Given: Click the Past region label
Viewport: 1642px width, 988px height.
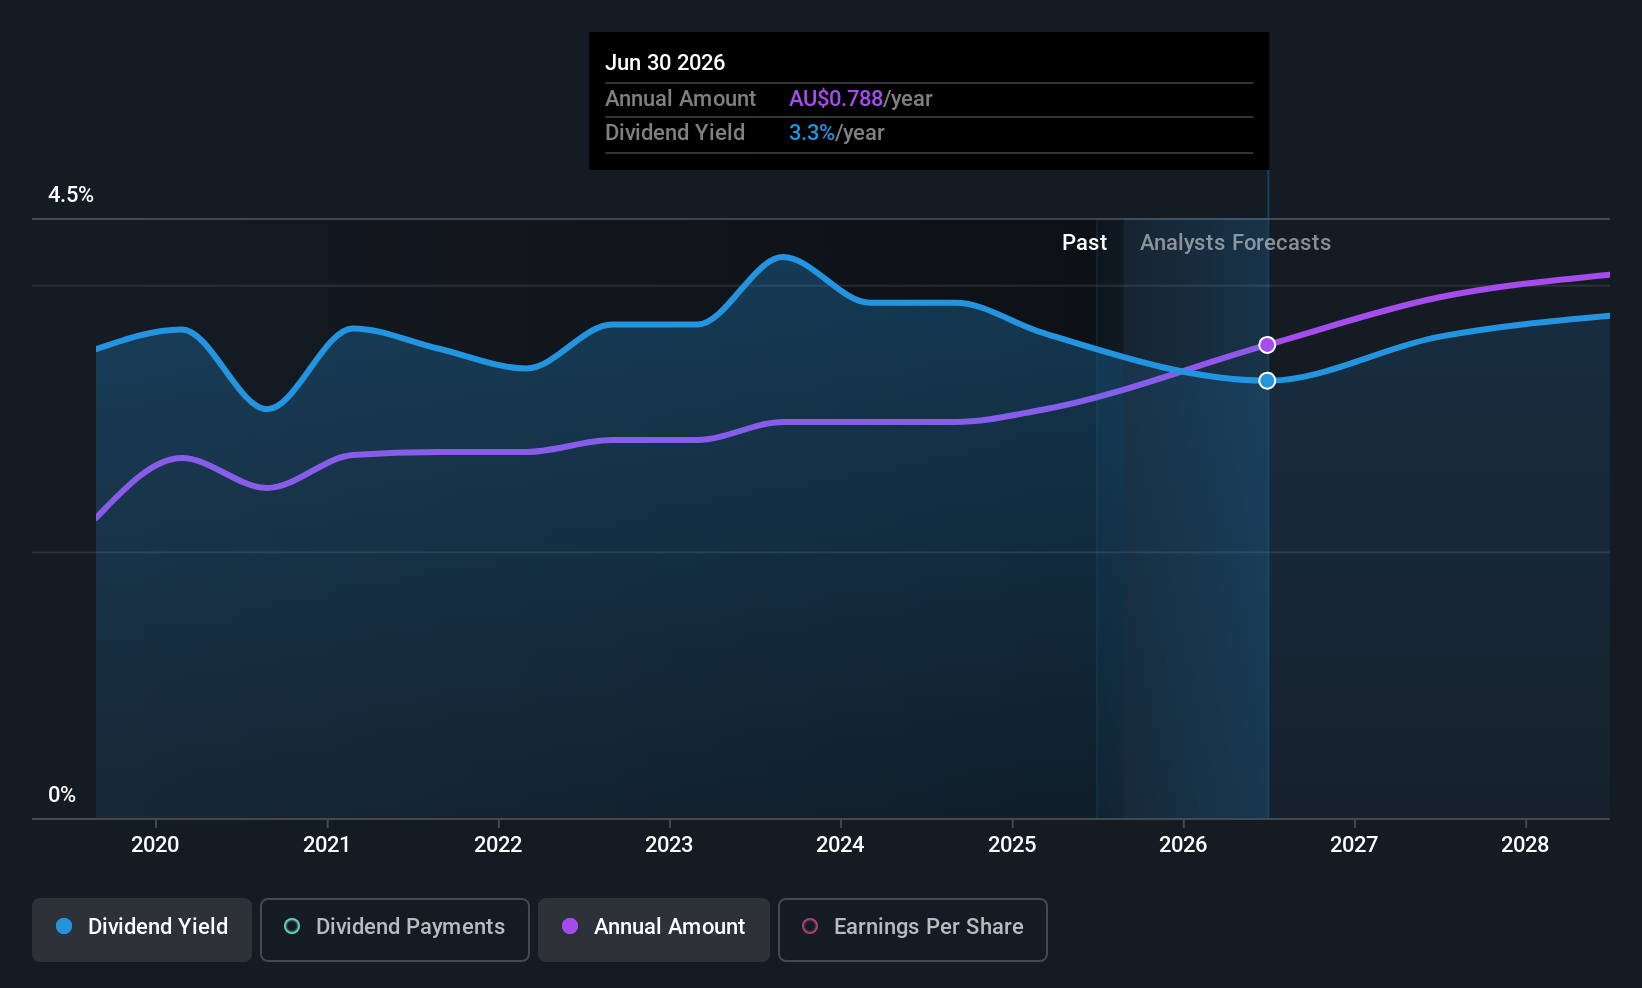Looking at the screenshot, I should 1084,243.
